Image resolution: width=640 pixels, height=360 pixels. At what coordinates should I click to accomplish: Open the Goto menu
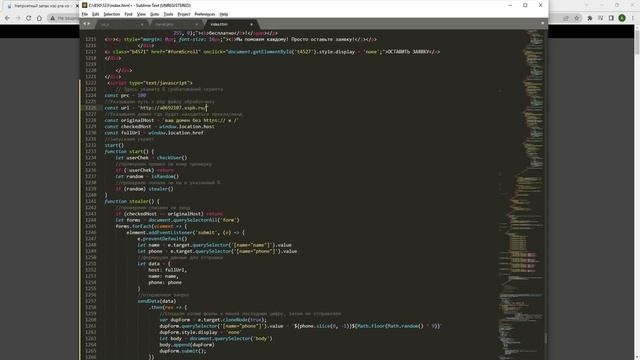tap(154, 14)
